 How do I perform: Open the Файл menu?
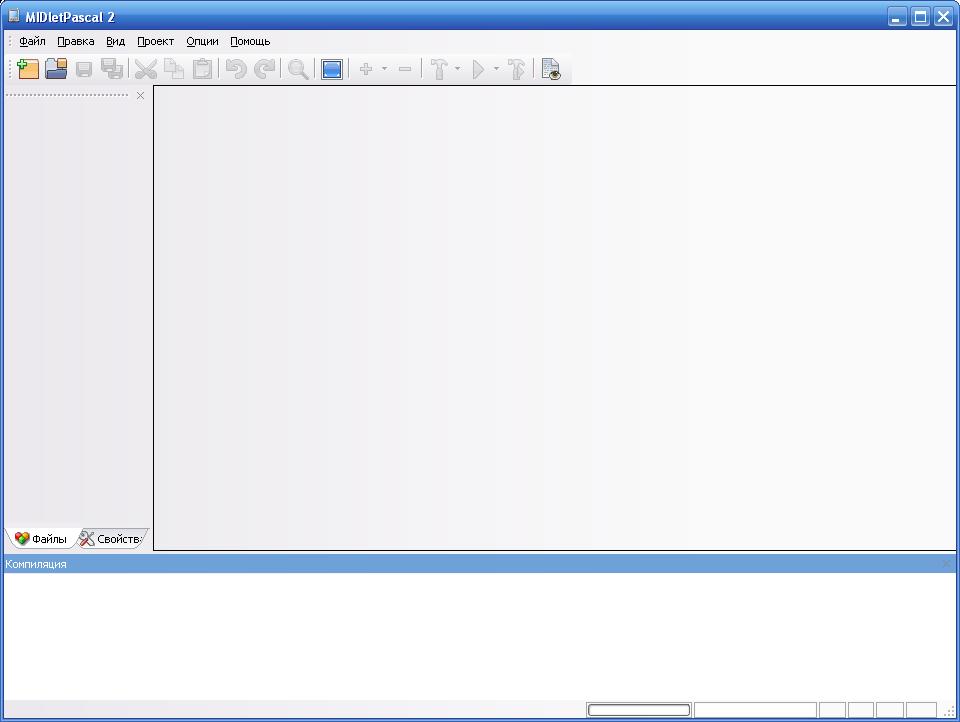click(32, 41)
